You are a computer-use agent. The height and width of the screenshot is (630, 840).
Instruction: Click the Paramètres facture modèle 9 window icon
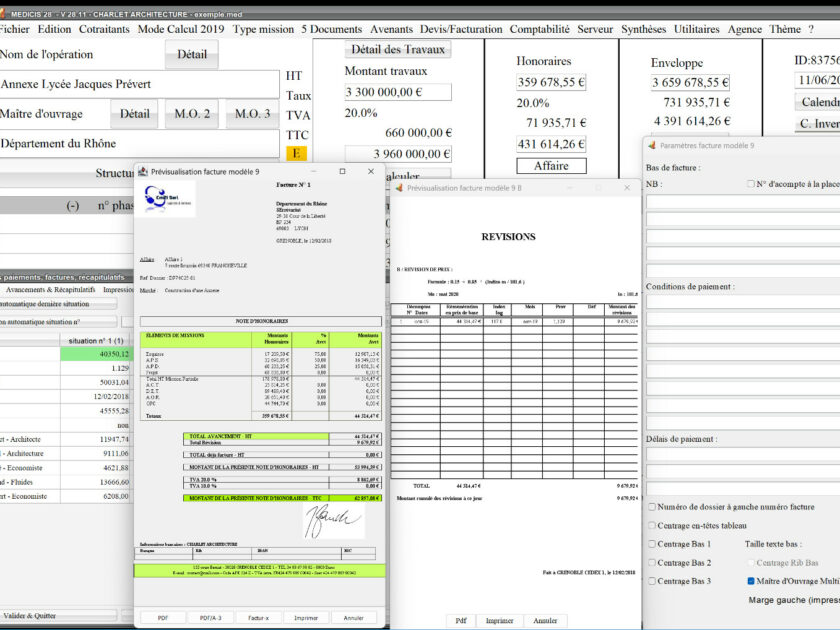click(652, 145)
